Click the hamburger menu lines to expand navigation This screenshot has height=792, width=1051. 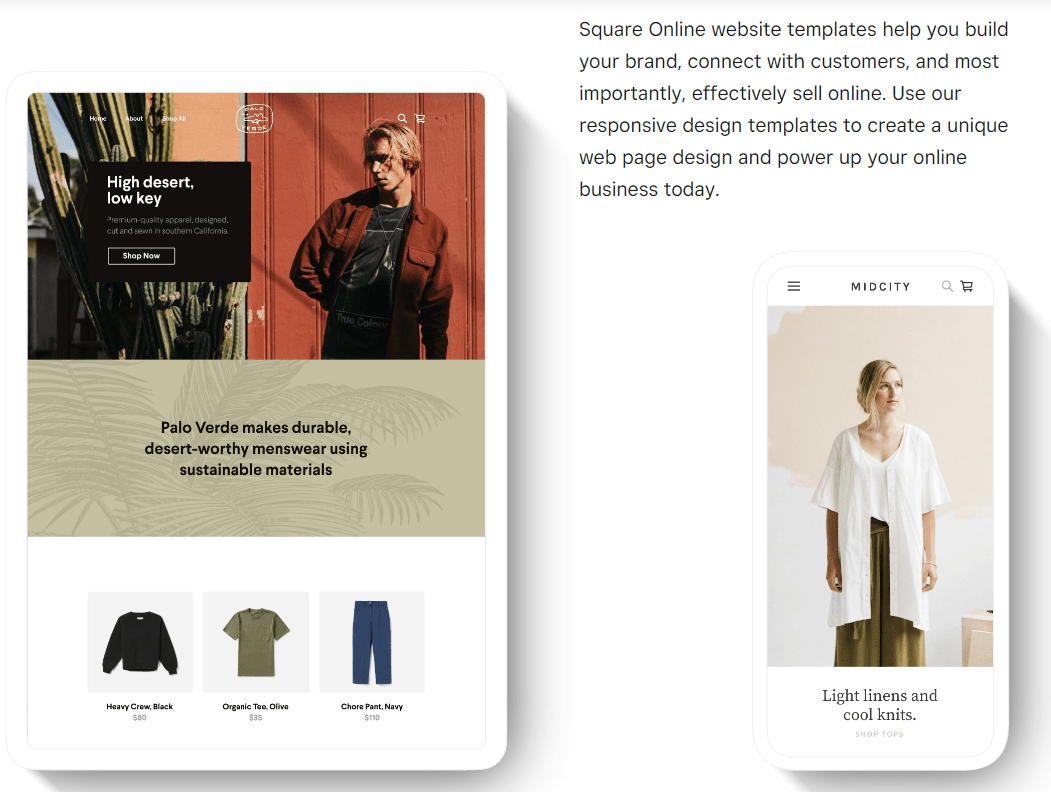[x=793, y=286]
